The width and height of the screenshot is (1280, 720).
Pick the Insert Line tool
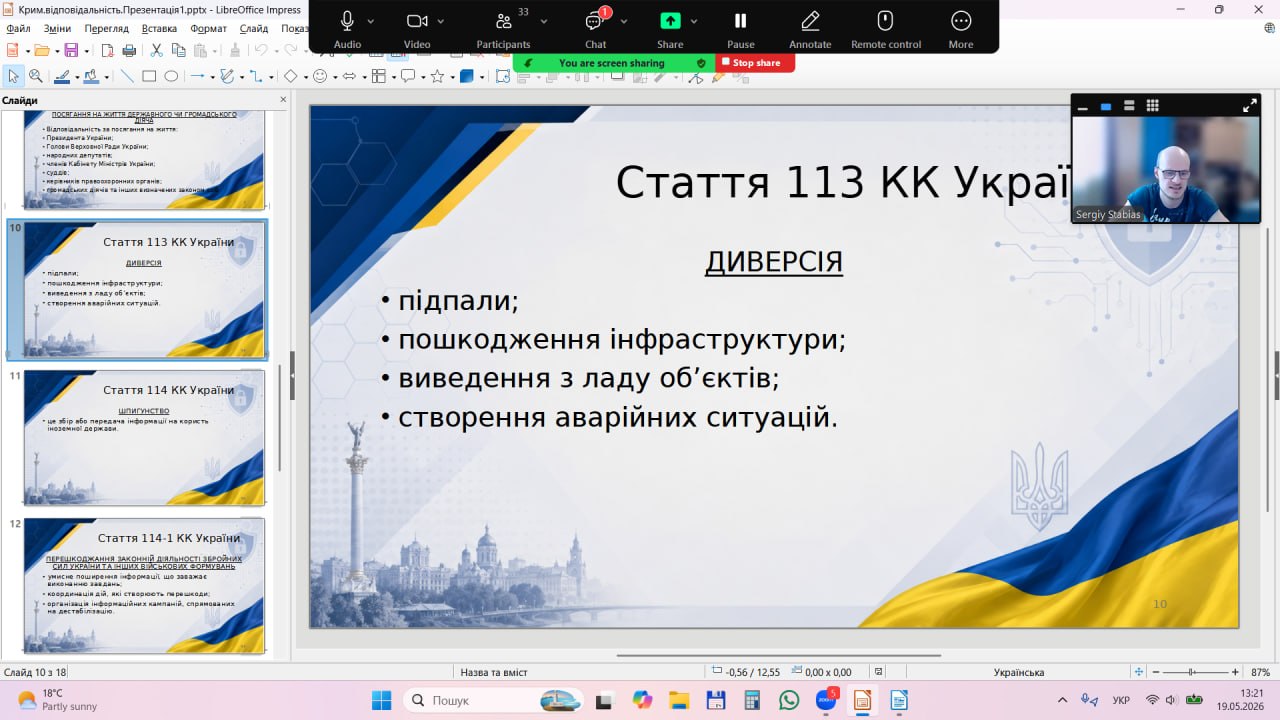127,76
